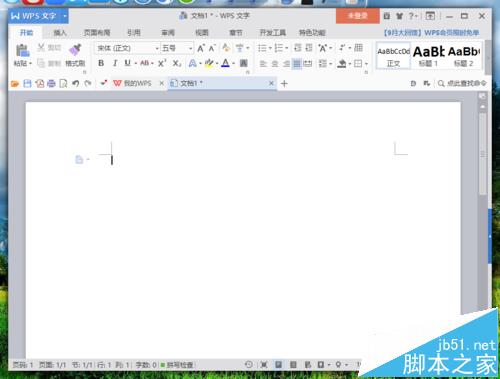Select the 标题 1 heading style

[428, 56]
